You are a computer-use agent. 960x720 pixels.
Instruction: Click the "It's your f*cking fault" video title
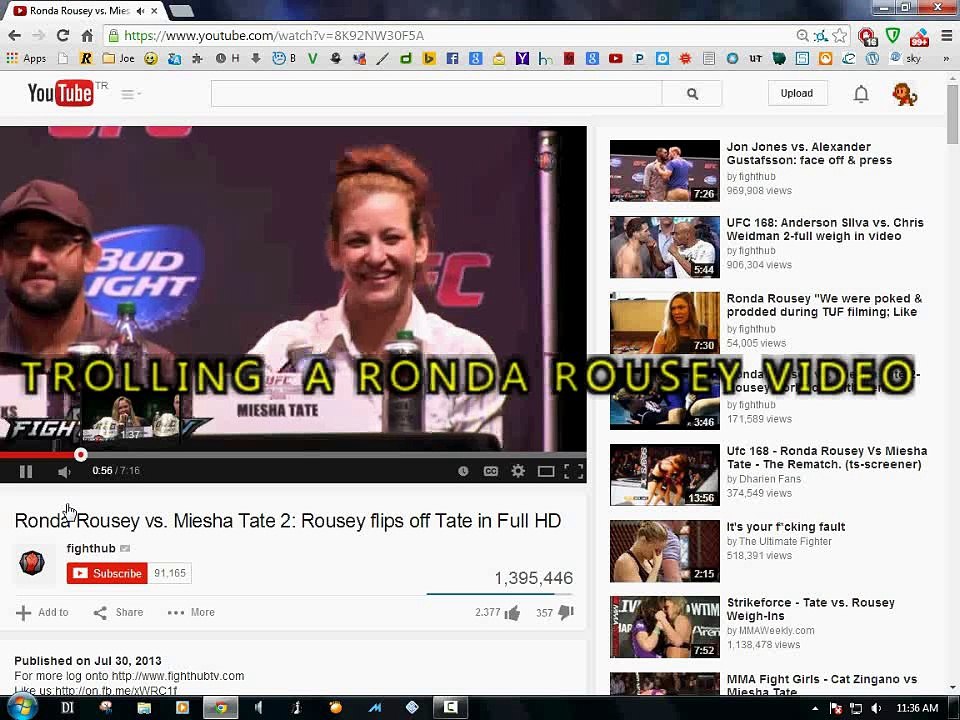(786, 527)
